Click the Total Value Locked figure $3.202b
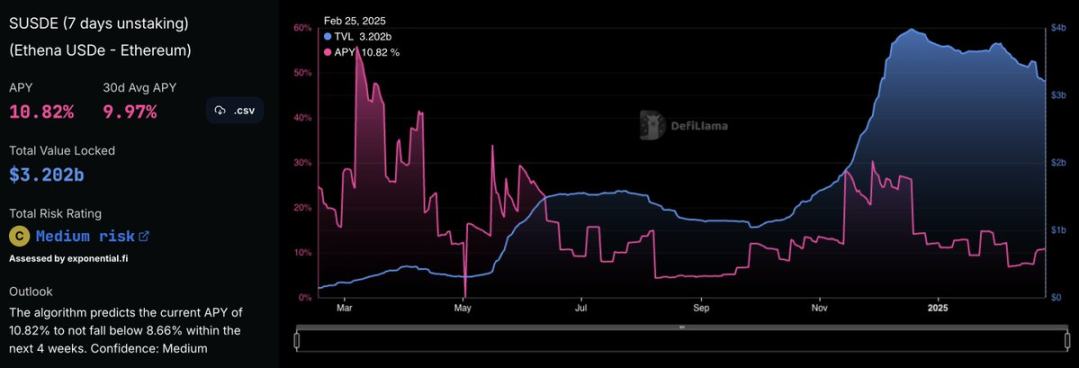 tap(47, 175)
